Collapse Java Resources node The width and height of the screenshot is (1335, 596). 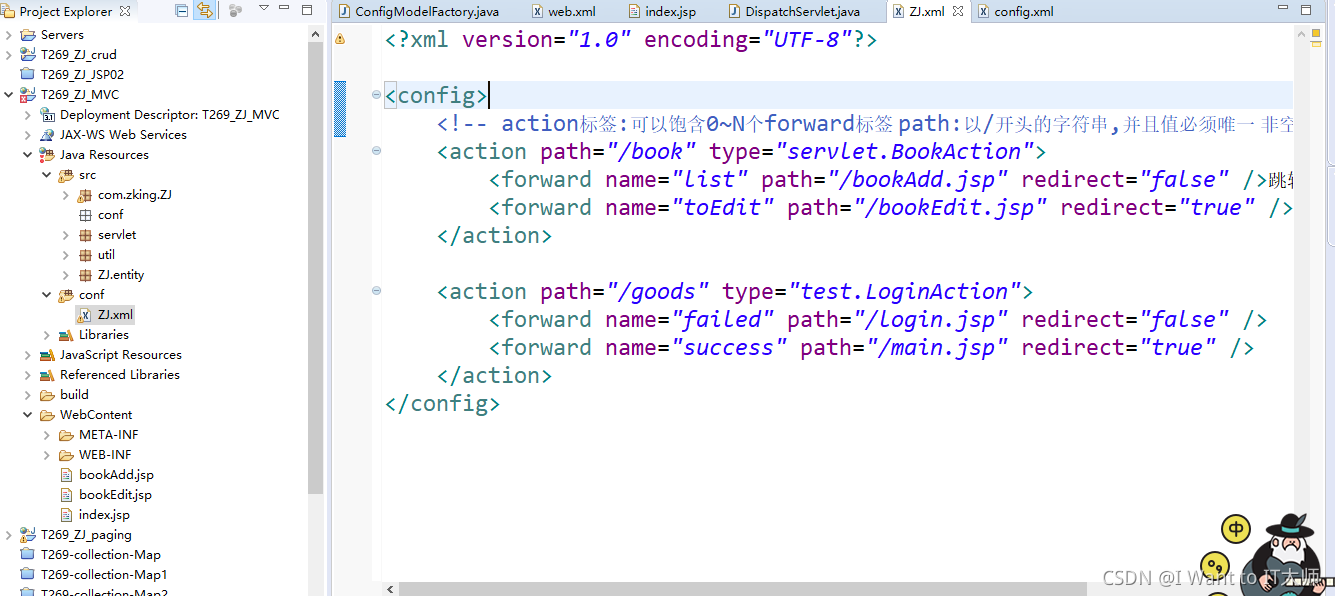pos(28,155)
